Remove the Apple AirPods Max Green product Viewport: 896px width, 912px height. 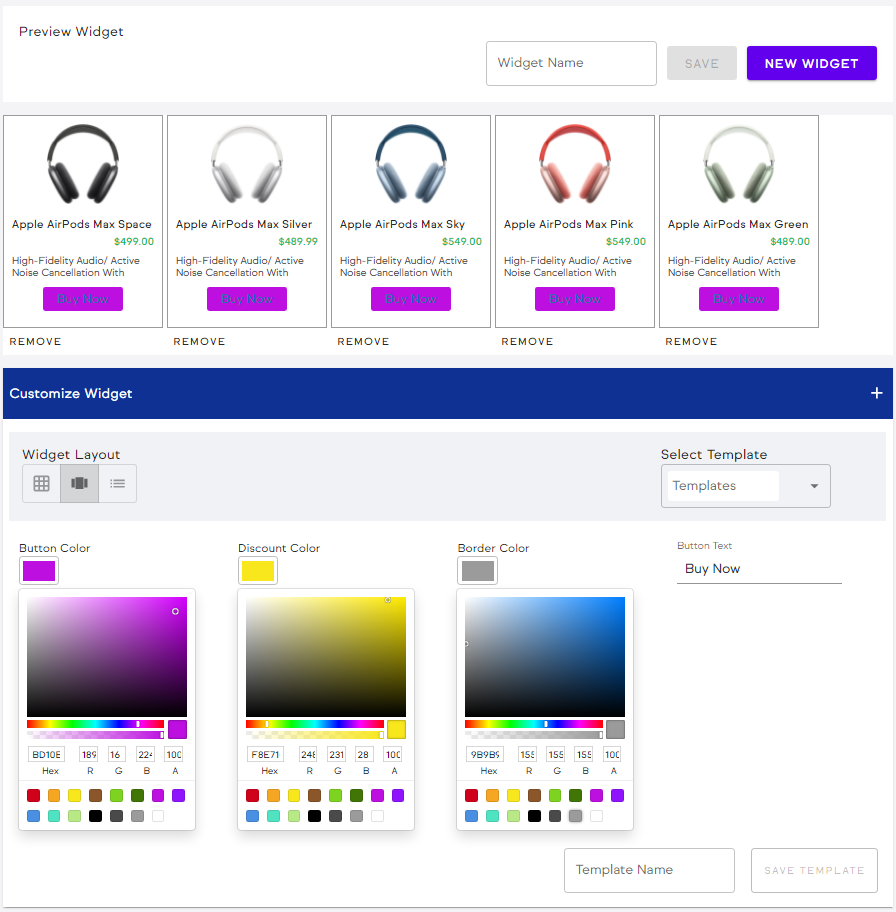(691, 342)
